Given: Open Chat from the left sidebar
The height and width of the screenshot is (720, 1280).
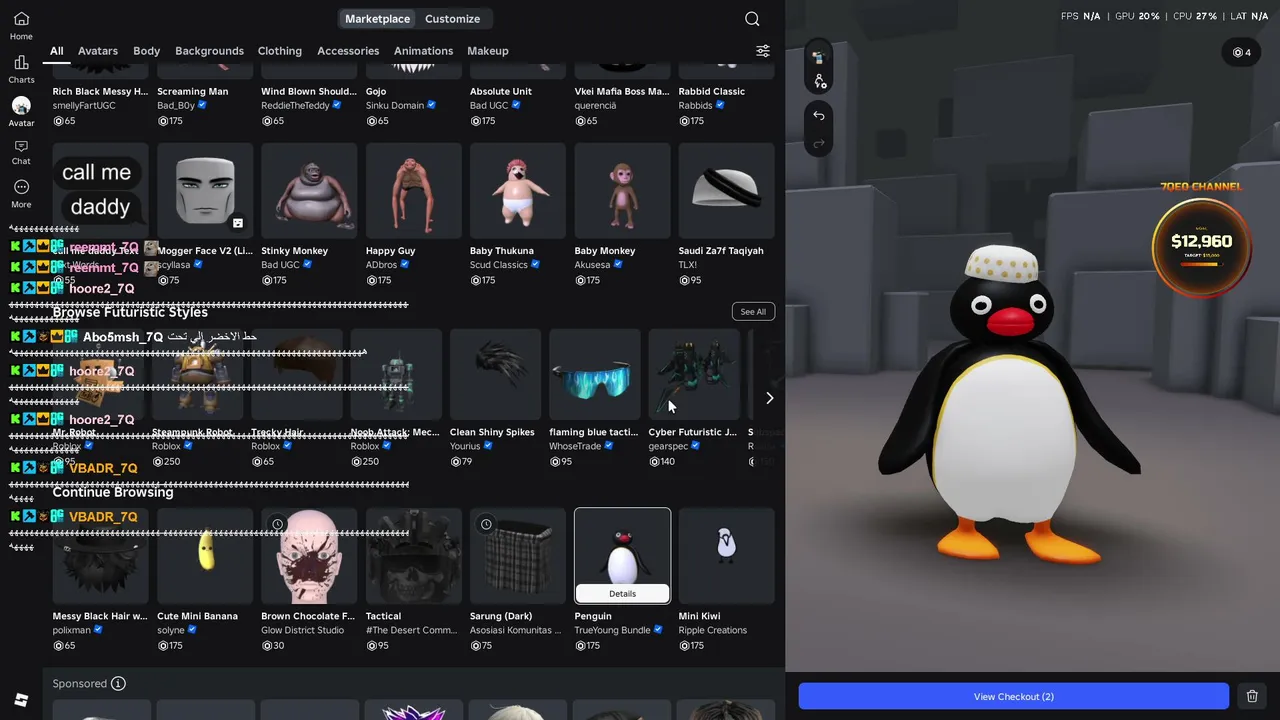Looking at the screenshot, I should pos(21,152).
